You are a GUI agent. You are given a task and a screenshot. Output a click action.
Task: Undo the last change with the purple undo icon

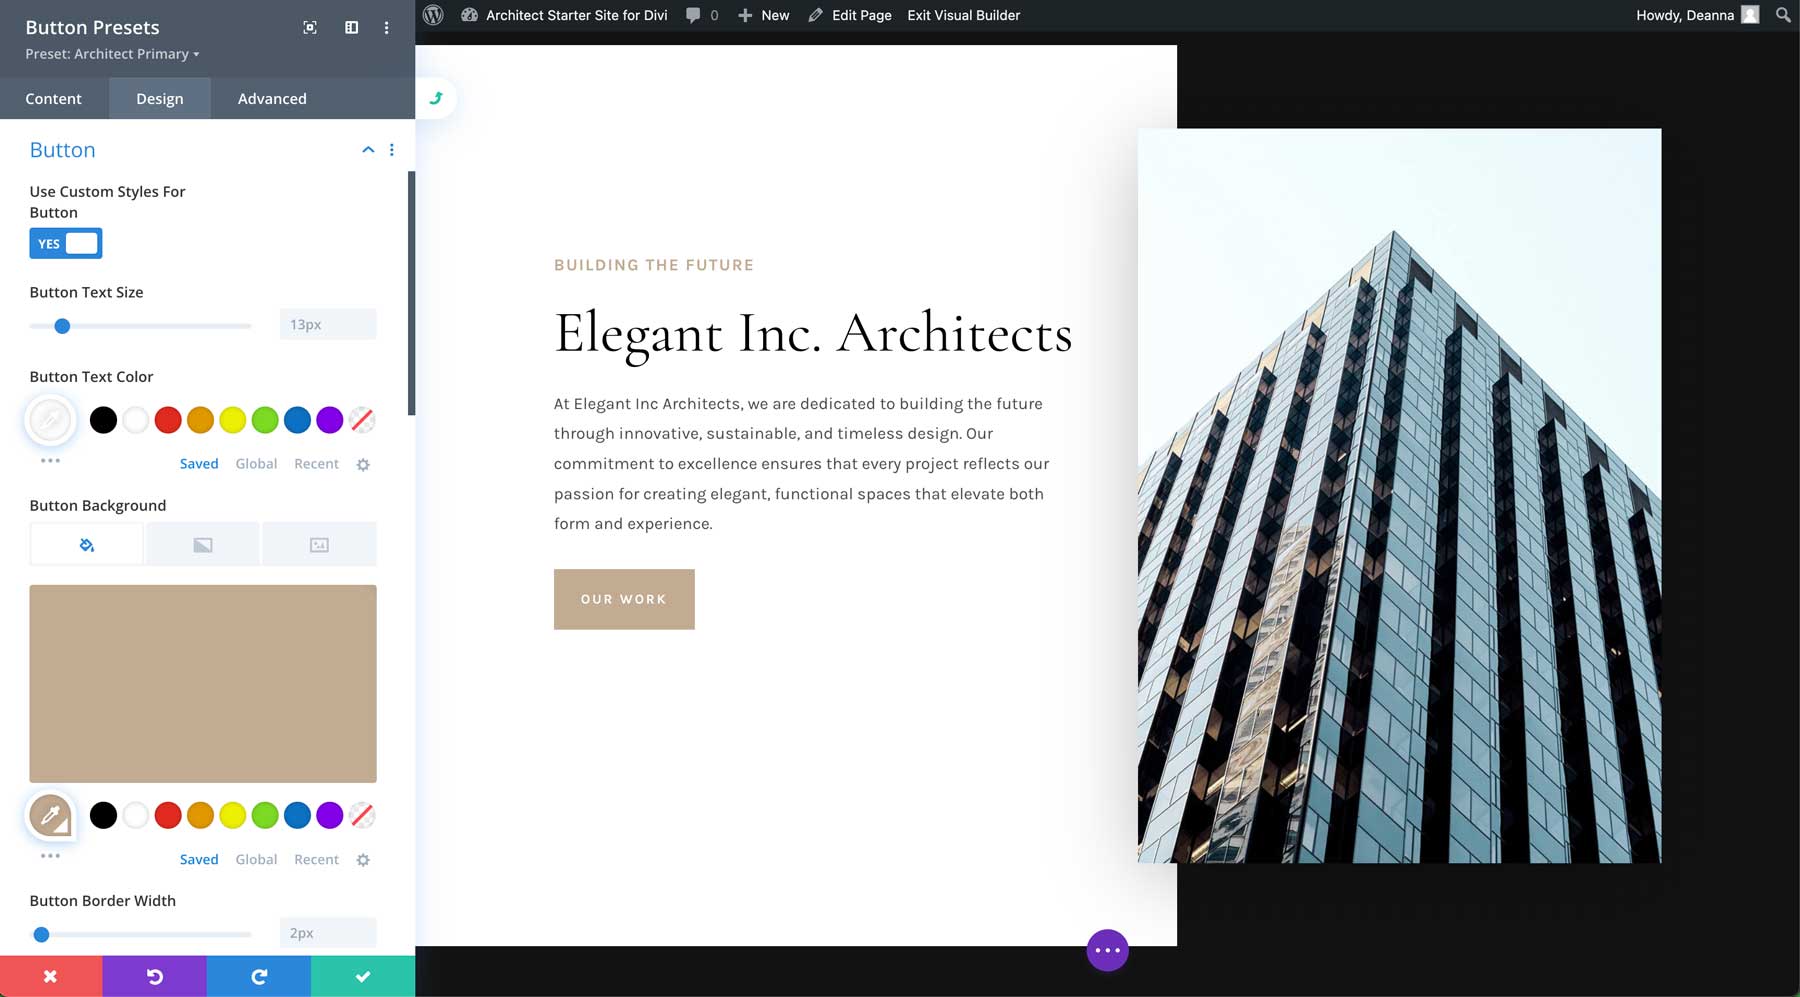(x=155, y=976)
